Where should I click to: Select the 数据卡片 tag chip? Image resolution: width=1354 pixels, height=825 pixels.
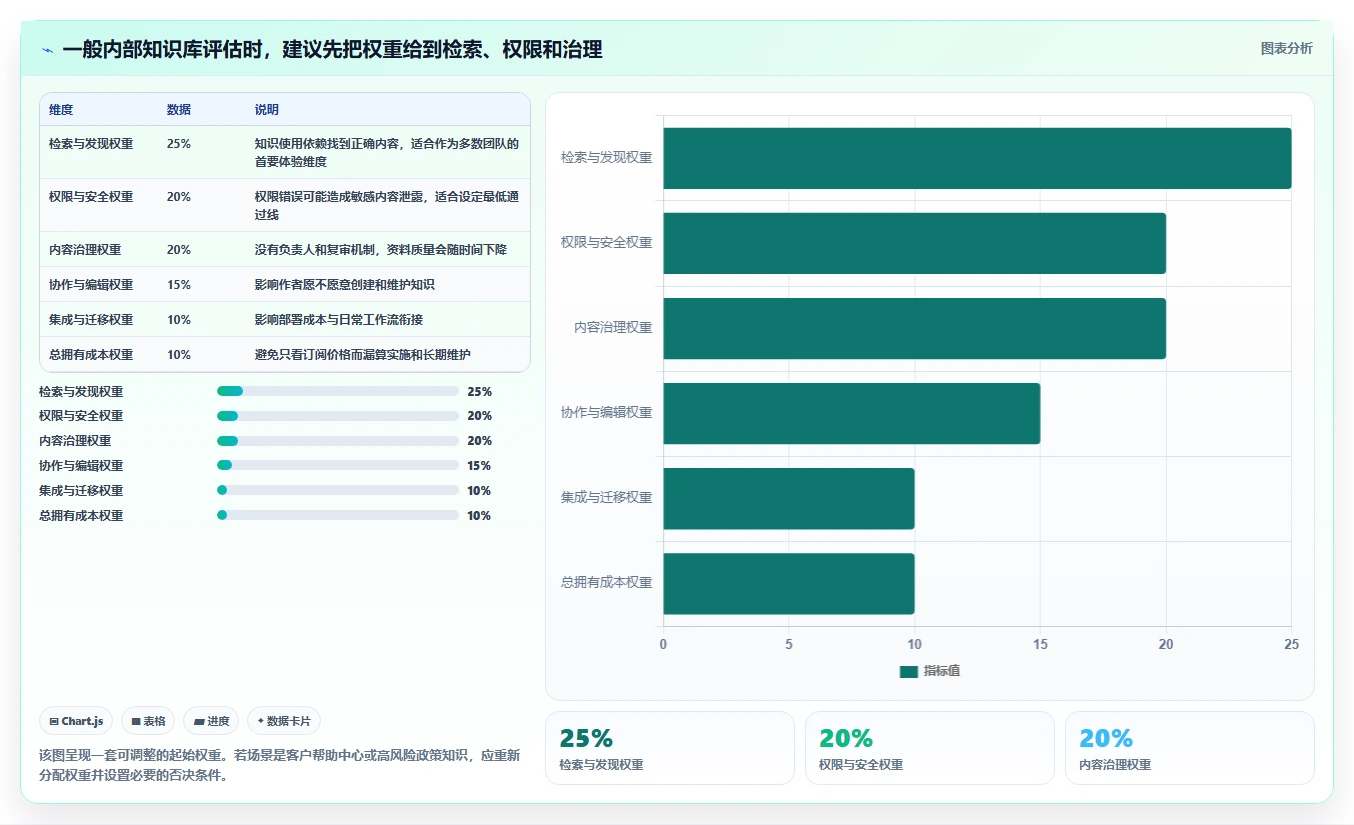(284, 721)
